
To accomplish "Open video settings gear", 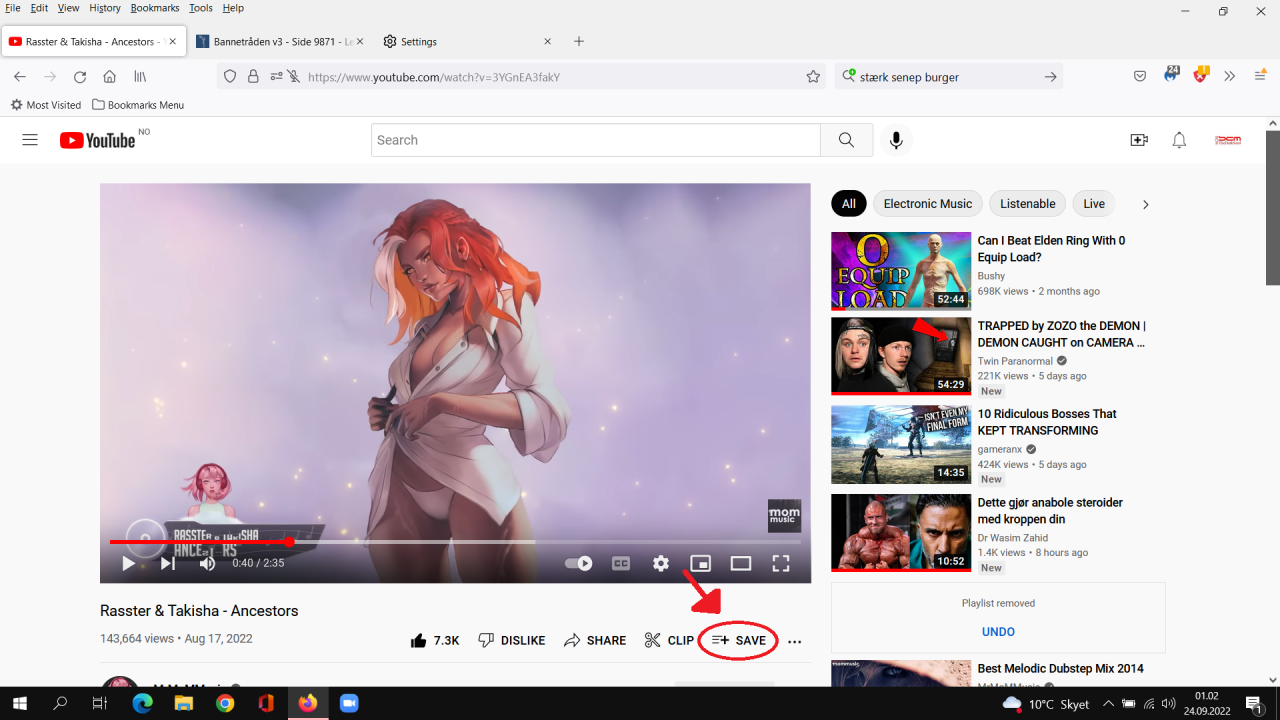I will point(661,564).
